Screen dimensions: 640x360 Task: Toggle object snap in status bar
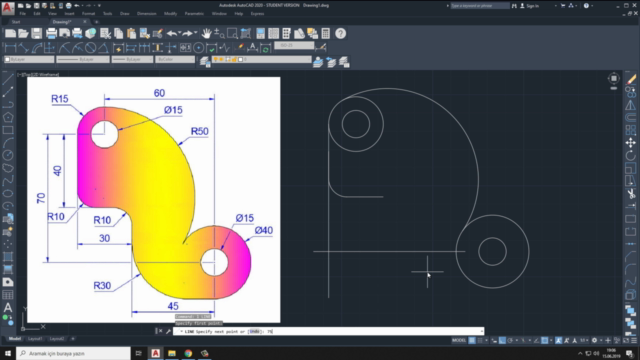tap(544, 340)
